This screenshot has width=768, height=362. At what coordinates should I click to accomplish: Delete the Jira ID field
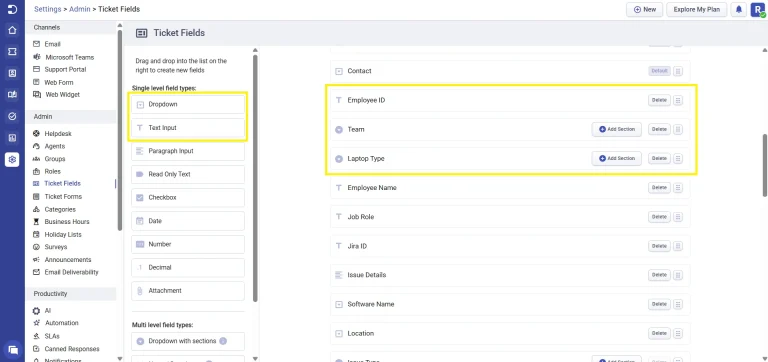pyautogui.click(x=659, y=246)
